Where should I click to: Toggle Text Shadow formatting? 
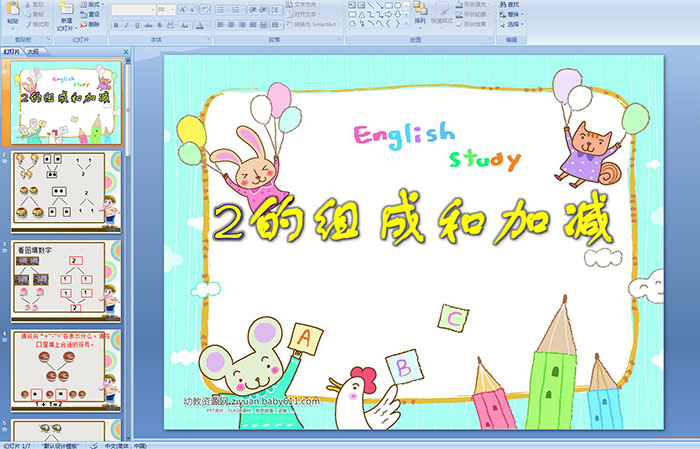point(159,25)
